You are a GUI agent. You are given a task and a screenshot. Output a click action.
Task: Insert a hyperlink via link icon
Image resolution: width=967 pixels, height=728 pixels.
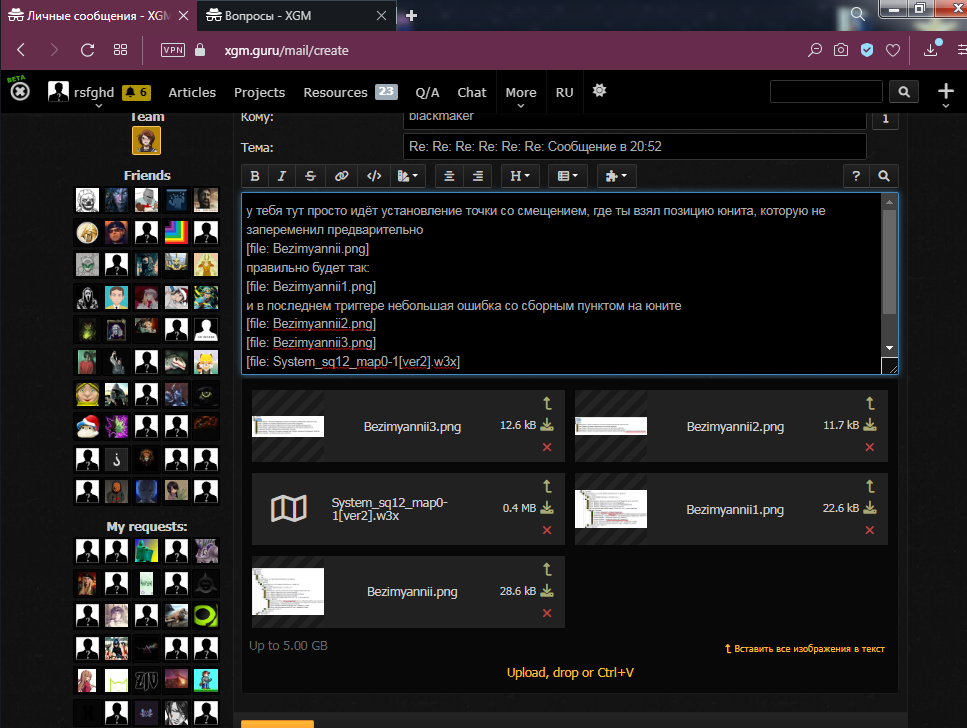pos(341,176)
